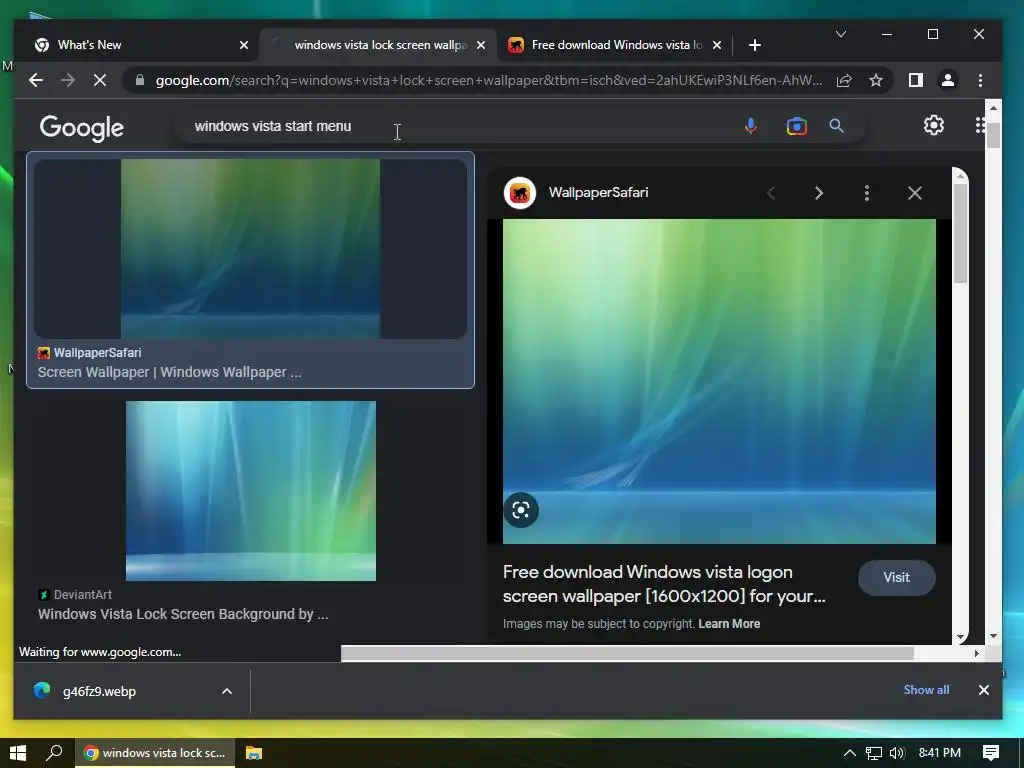View site information via the padlock icon
1024x768 pixels.
[139, 80]
